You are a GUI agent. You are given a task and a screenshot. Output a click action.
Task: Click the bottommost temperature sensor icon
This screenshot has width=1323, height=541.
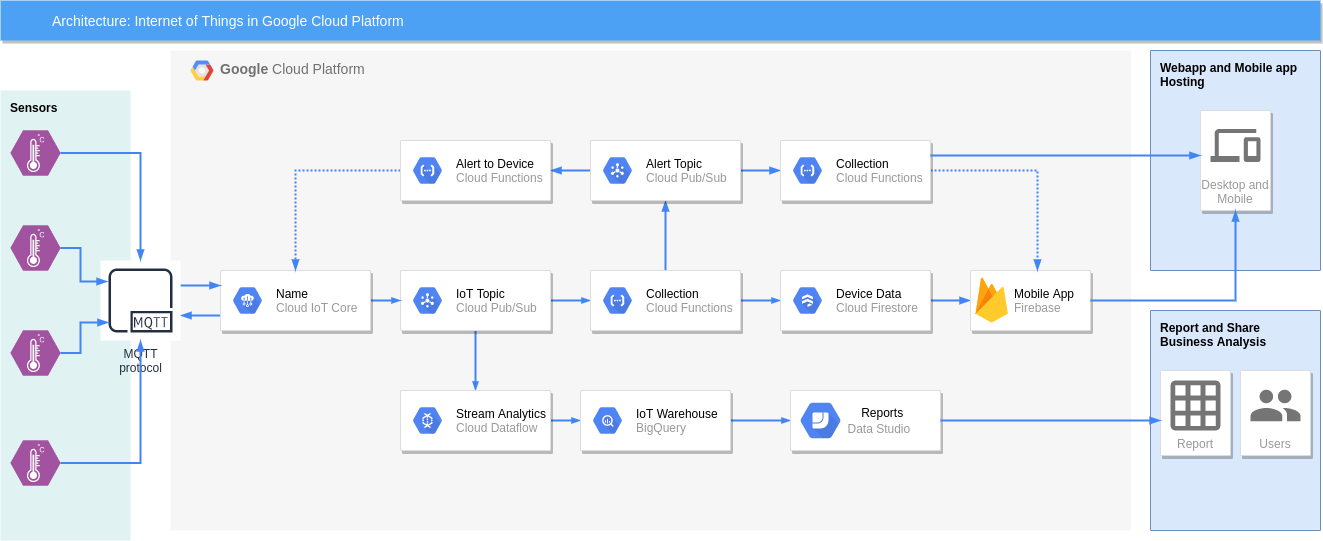[x=35, y=463]
